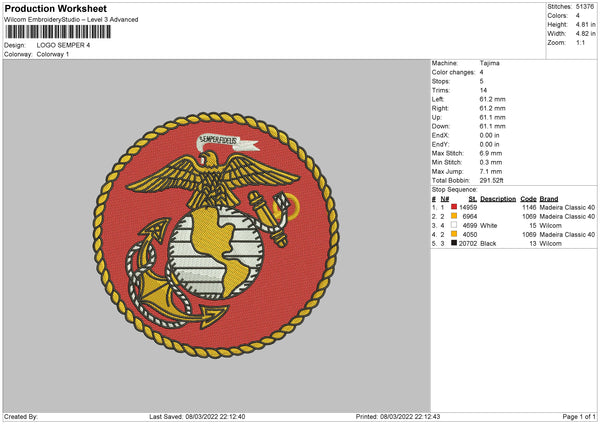Screen dimensions: 600x424
Task: Click the "Down:" measurement label
Action: click(440, 126)
